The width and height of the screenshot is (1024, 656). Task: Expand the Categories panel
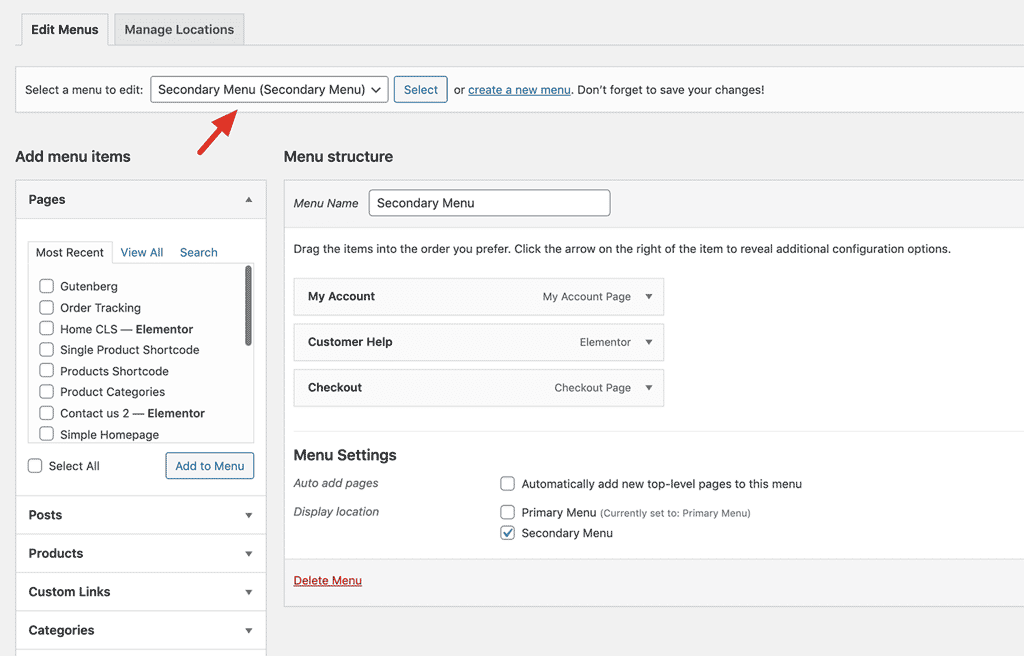tap(140, 631)
